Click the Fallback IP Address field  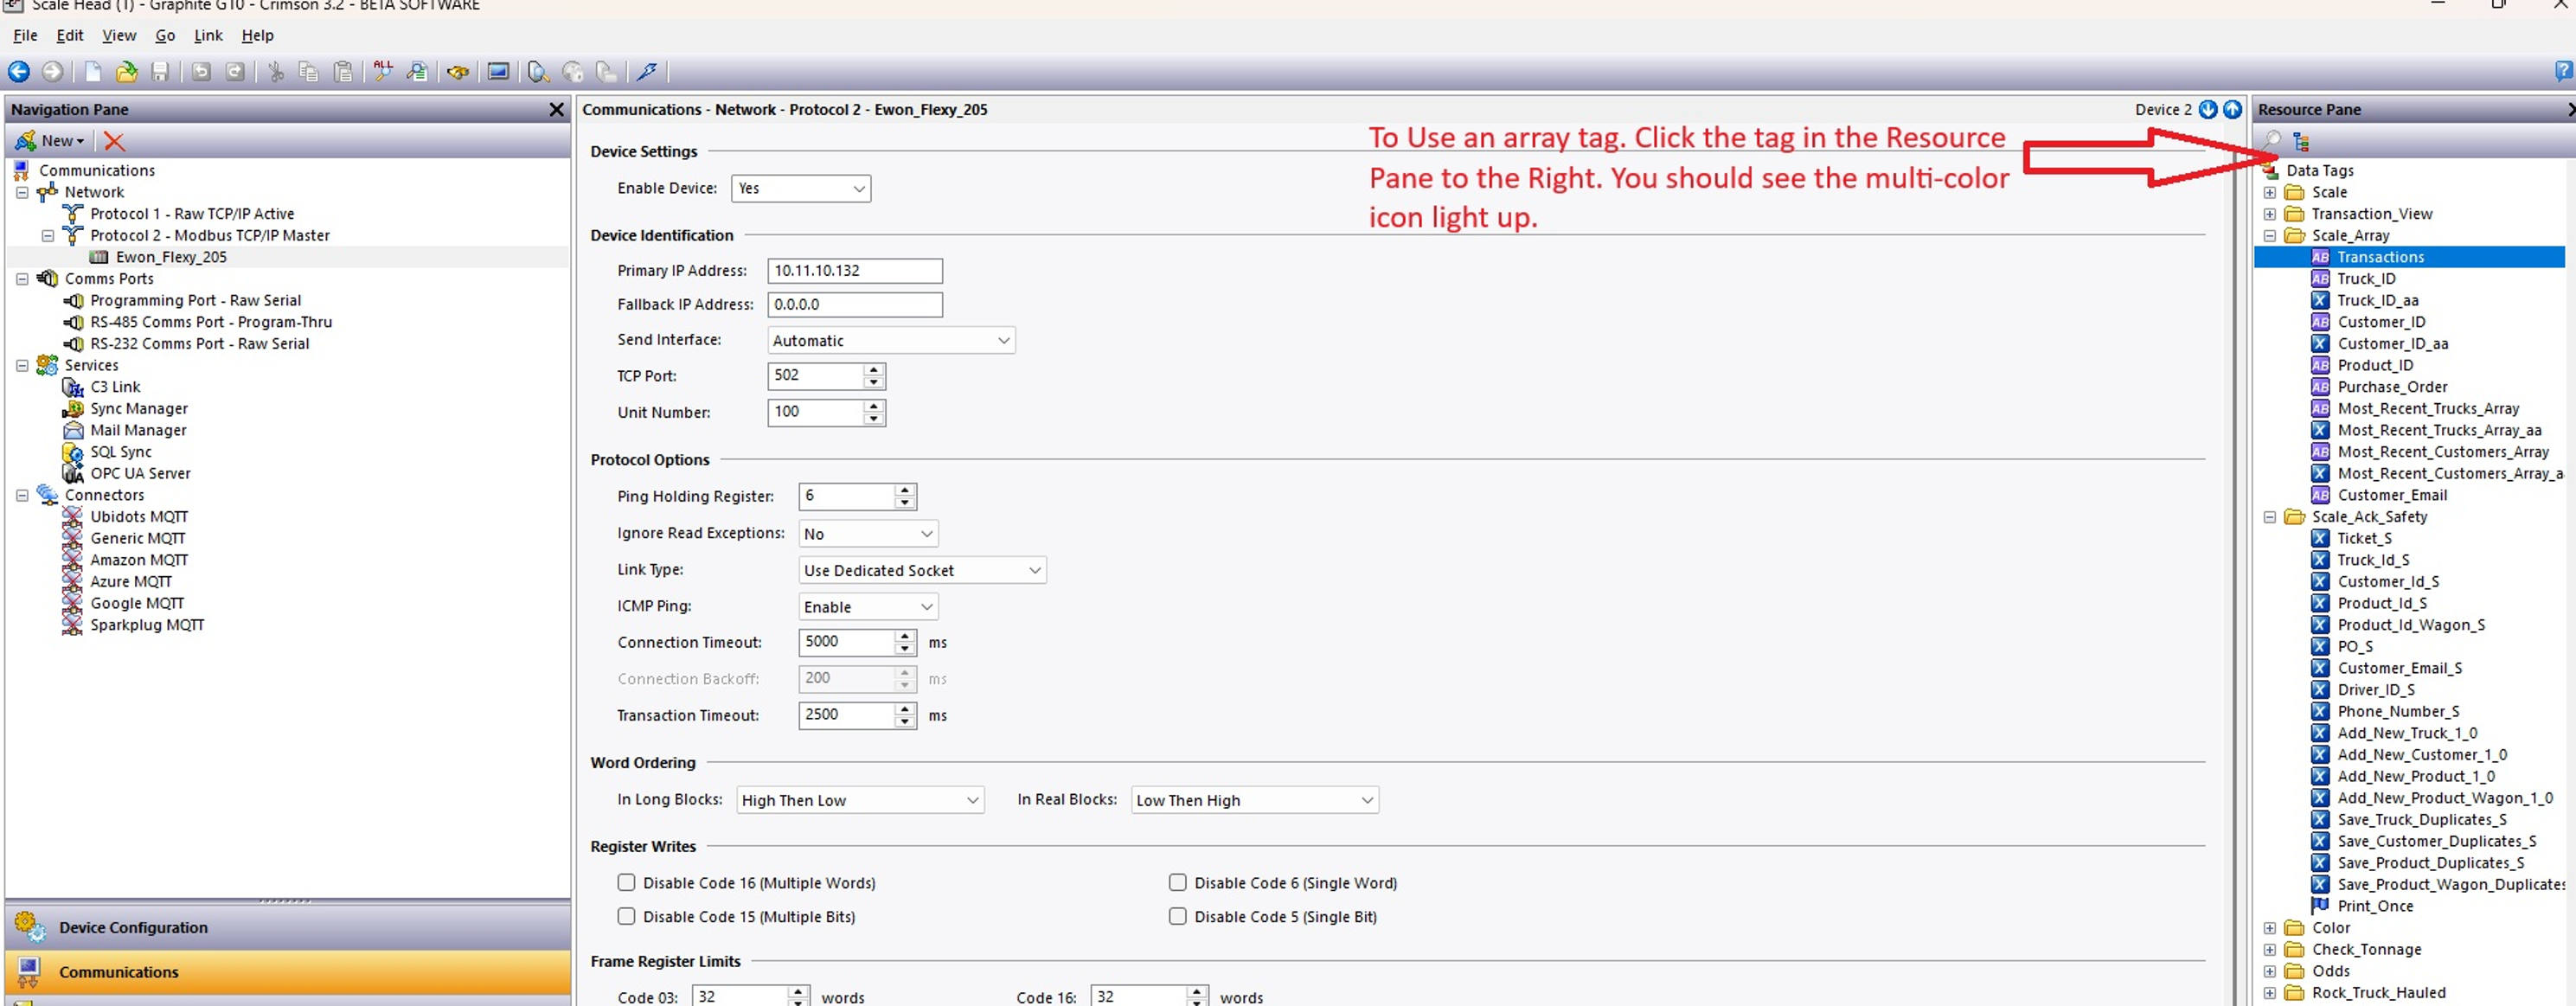point(855,304)
